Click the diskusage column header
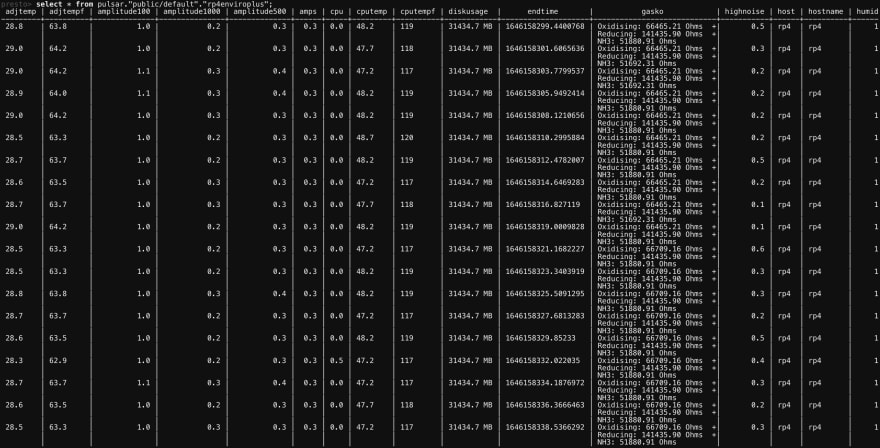Image resolution: width=880 pixels, height=448 pixels. coord(468,11)
